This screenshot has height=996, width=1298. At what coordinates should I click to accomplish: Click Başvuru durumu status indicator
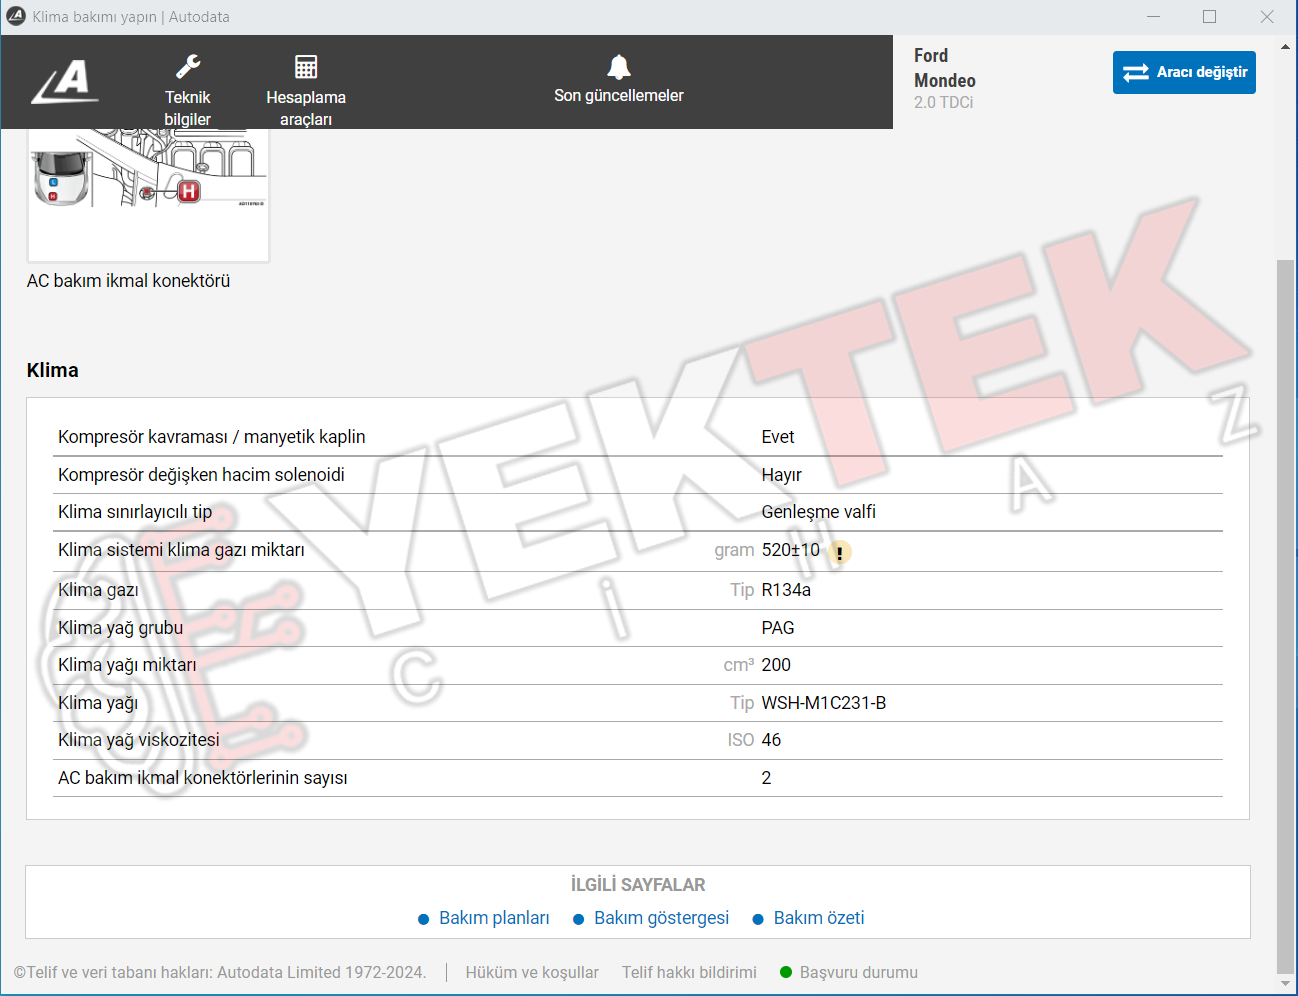[849, 972]
